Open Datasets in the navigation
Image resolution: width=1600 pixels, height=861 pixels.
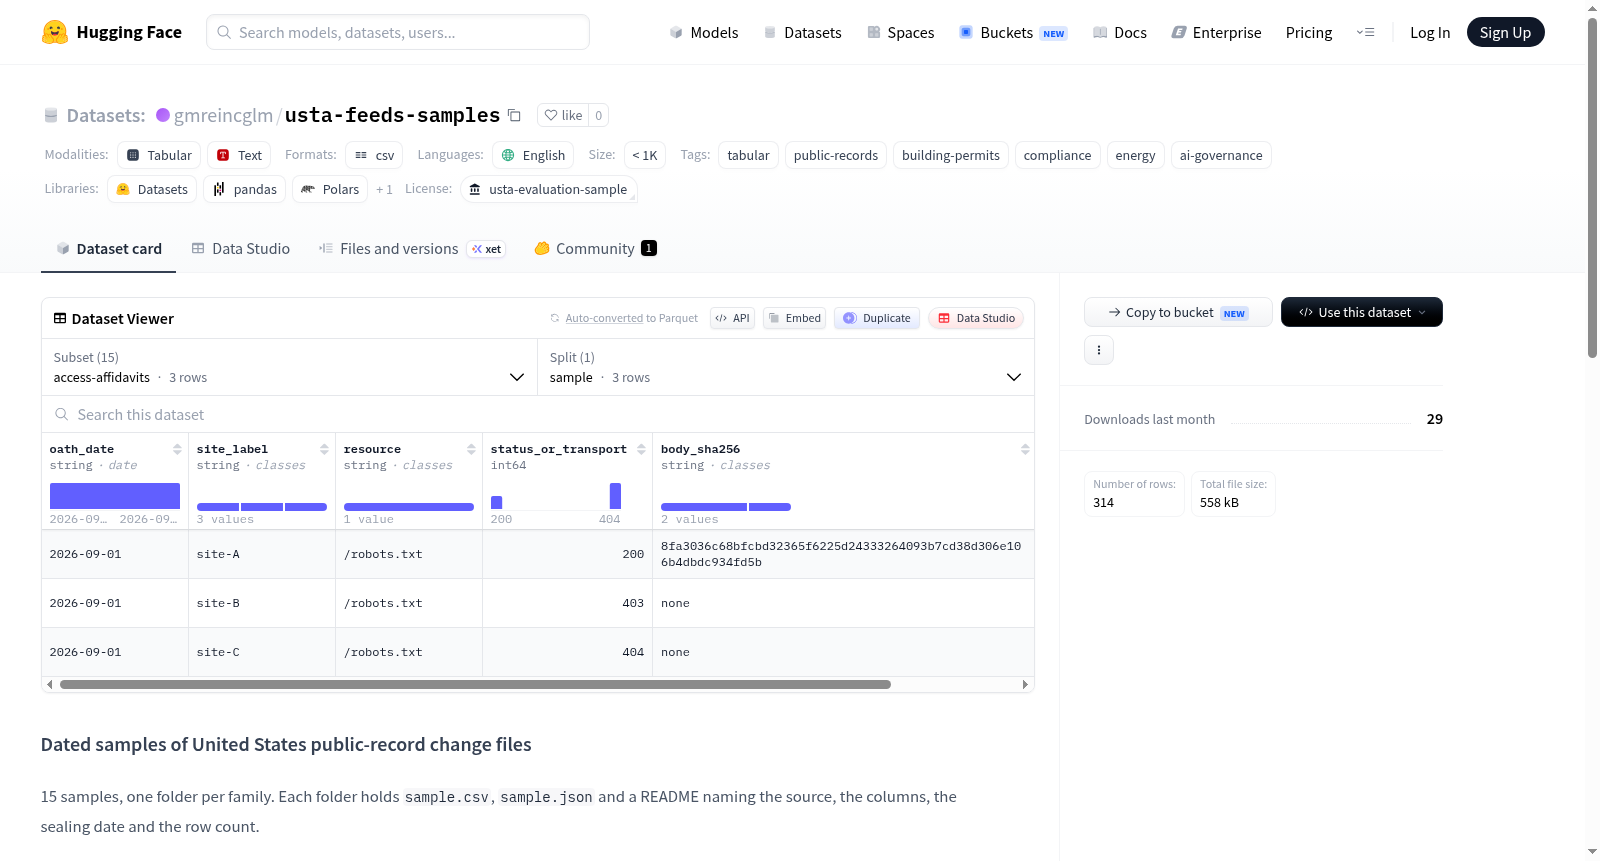click(803, 32)
